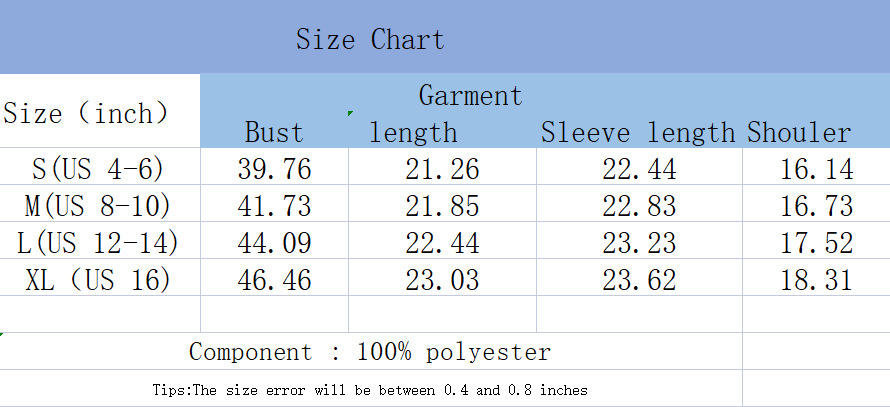Click garment length 21.26 cell
This screenshot has width=890, height=407.
coord(442,168)
